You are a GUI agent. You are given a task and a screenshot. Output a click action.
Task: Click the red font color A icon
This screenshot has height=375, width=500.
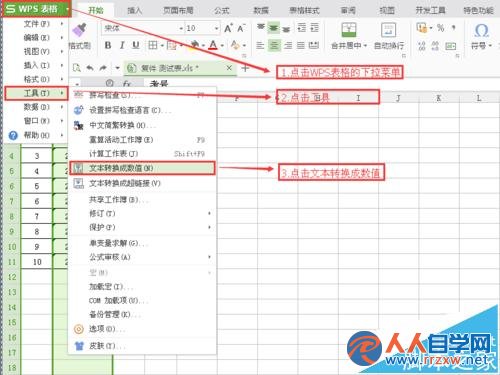[x=213, y=45]
